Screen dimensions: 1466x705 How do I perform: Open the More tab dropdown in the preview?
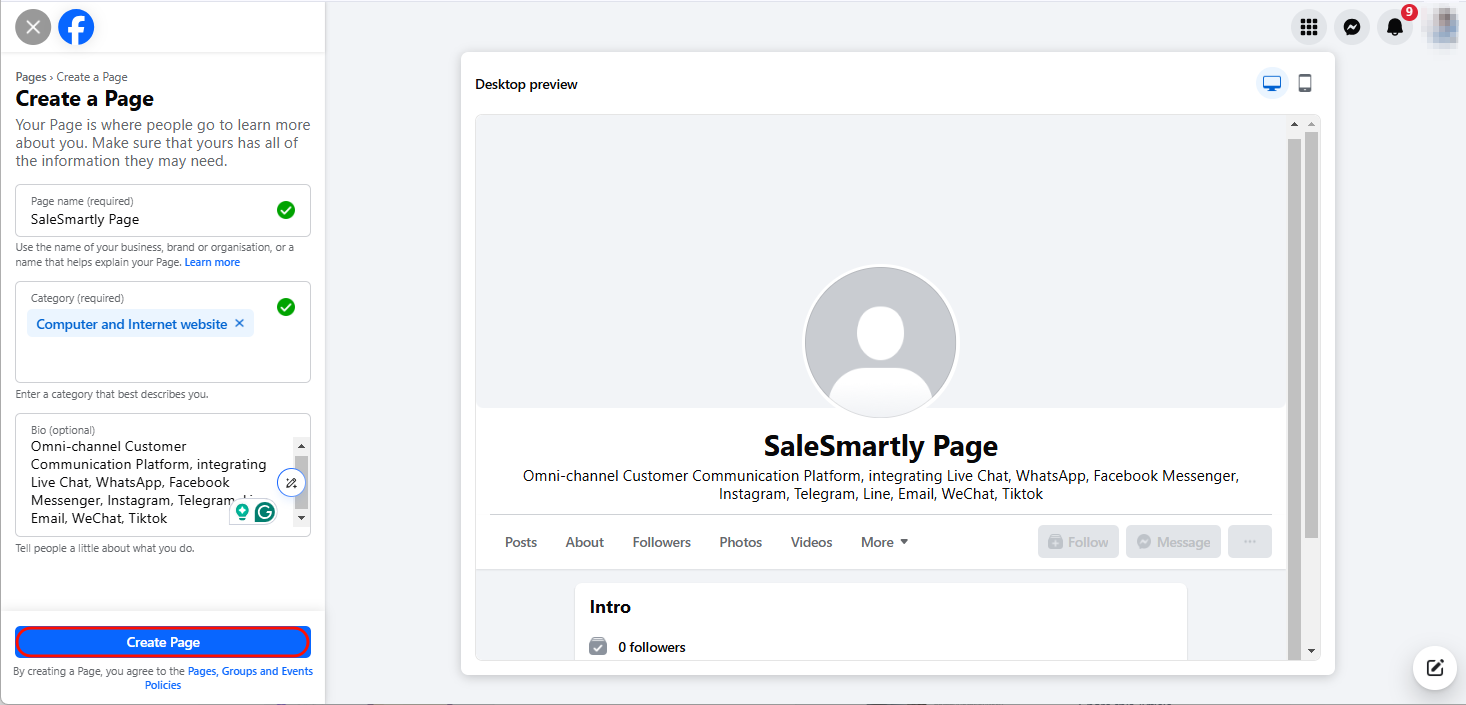pyautogui.click(x=883, y=541)
